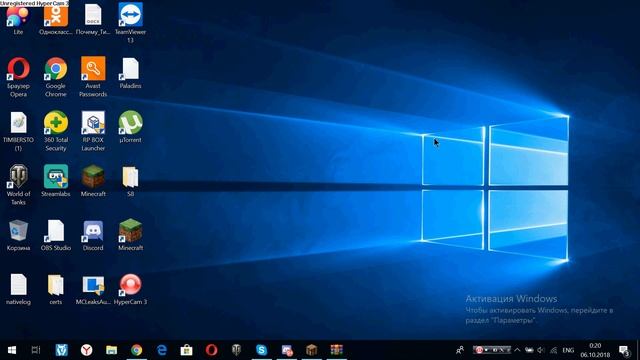Viewport: 640px width, 360px height.
Task: Select the Discord desktop shortcut
Action: coord(93,235)
